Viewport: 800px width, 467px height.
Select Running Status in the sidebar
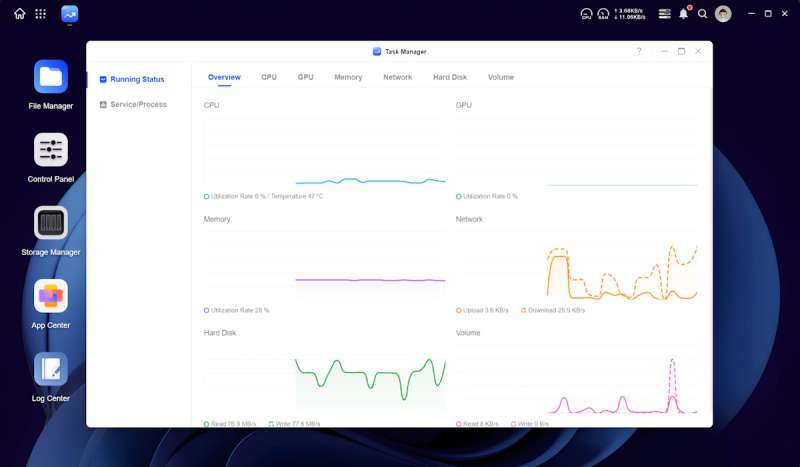[138, 79]
